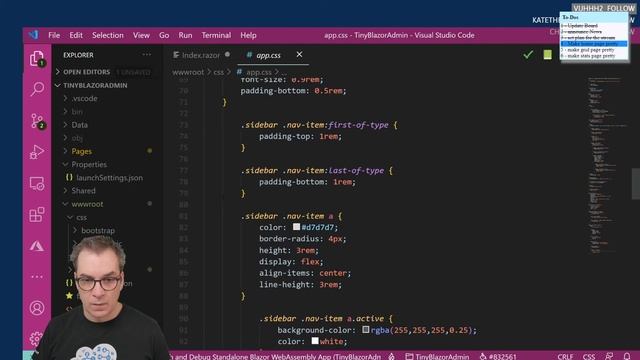The width and height of the screenshot is (640, 360).
Task: Open color picker for white swatch
Action: coord(315,340)
